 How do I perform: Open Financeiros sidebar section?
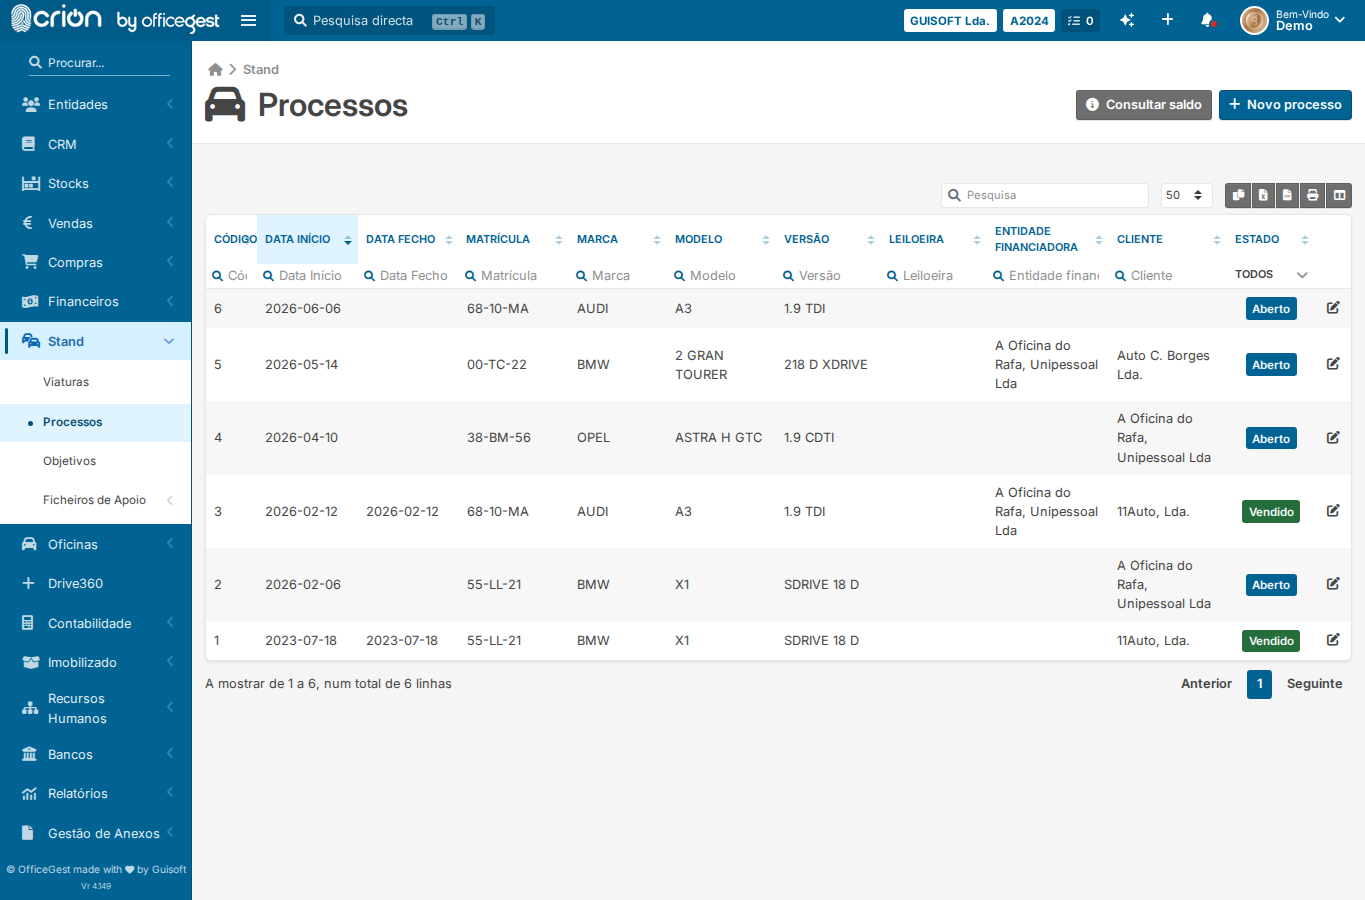coord(96,301)
